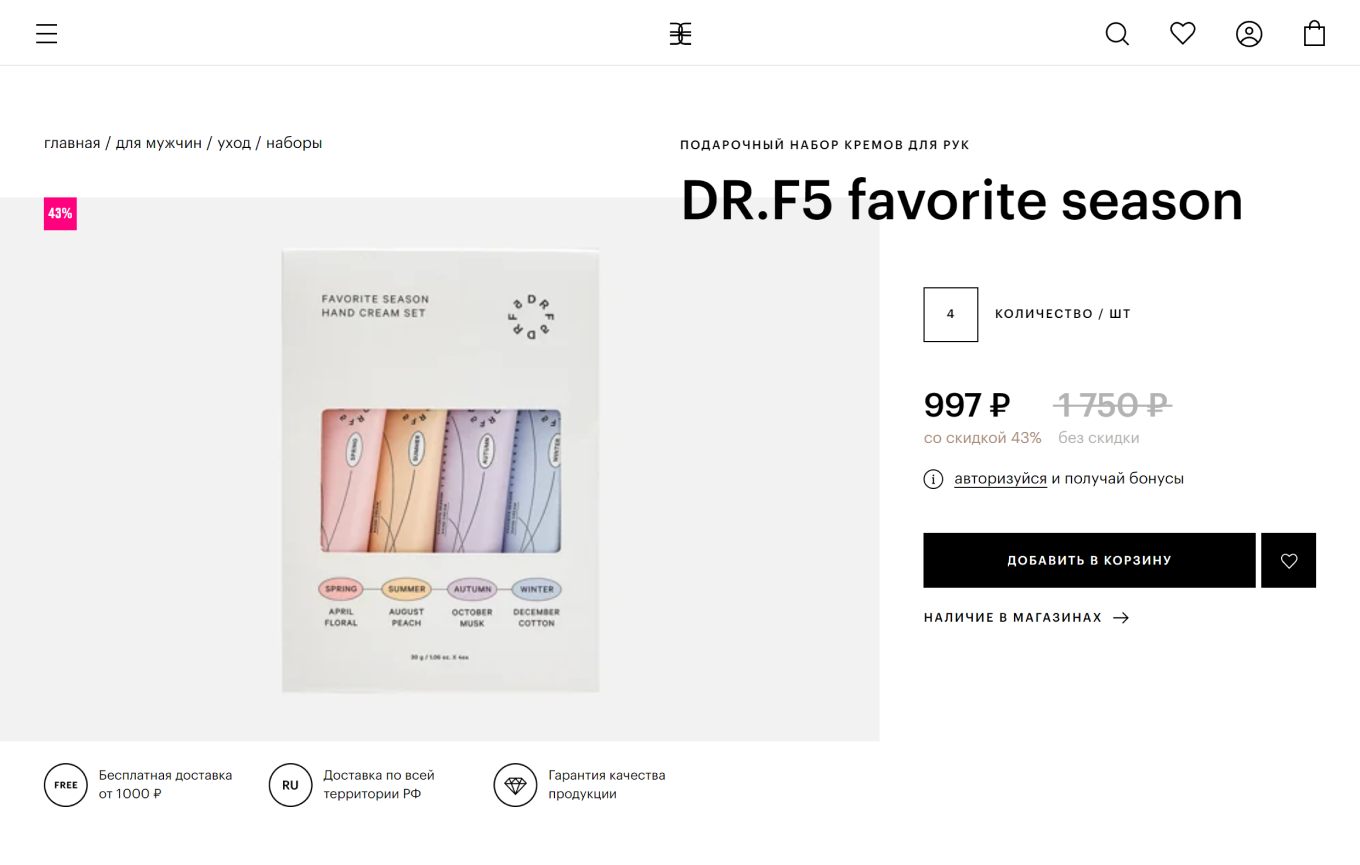Go to the «главная» breadcrumb
1360x865 pixels.
coord(72,143)
